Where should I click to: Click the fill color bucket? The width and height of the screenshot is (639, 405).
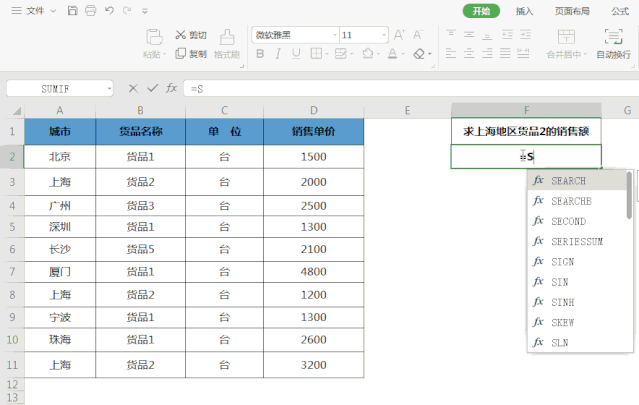pyautogui.click(x=368, y=53)
